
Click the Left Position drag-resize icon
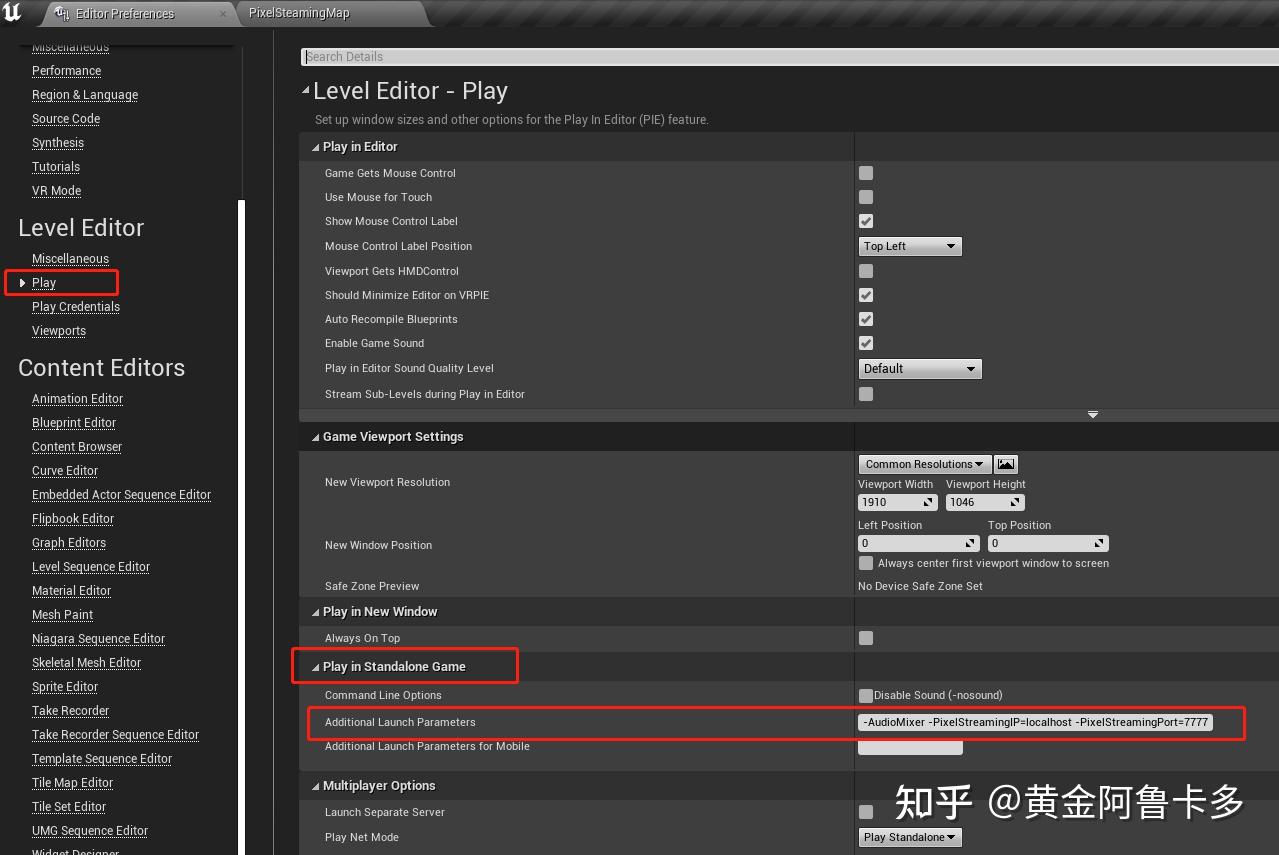(970, 543)
